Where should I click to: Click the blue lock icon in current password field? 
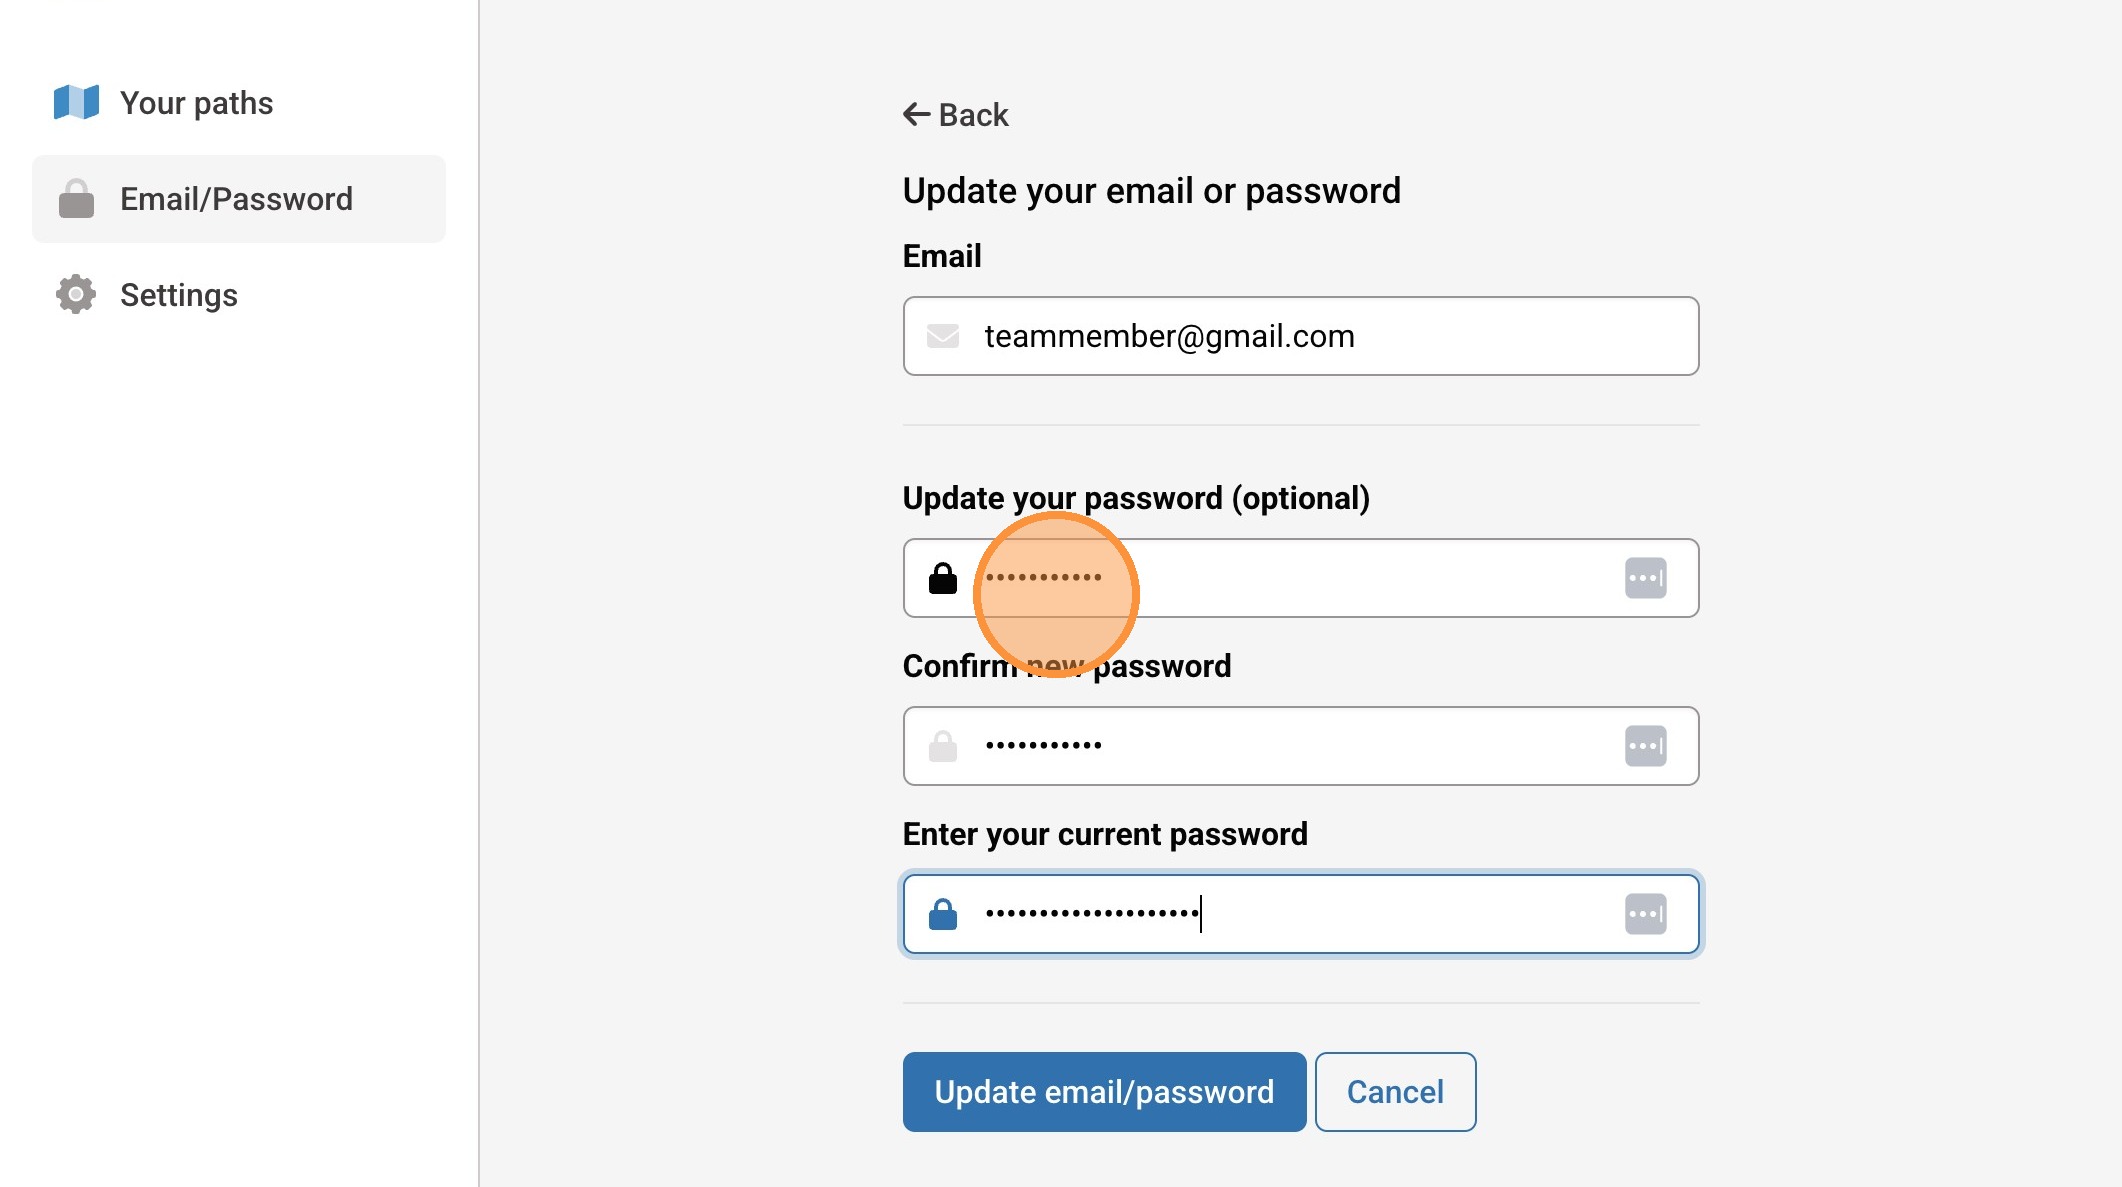pos(942,914)
